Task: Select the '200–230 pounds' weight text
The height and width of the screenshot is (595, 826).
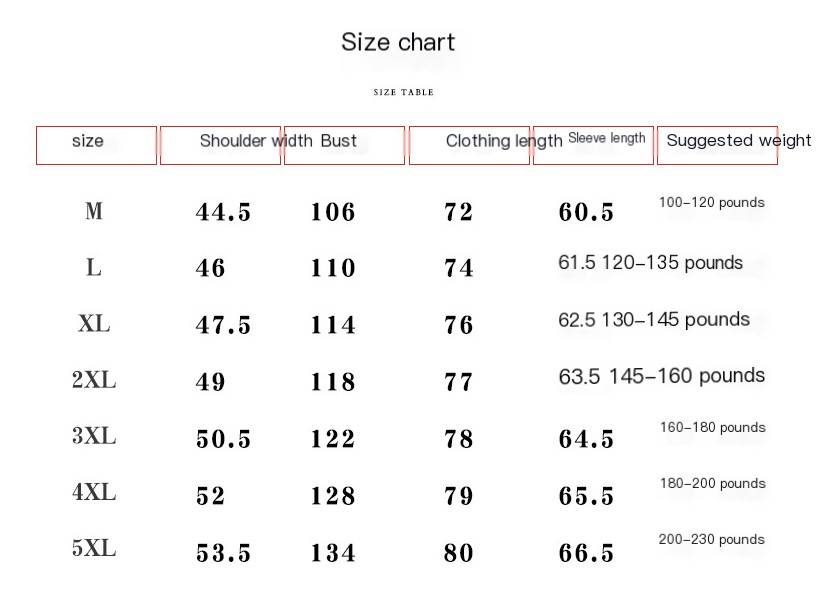Action: (712, 539)
